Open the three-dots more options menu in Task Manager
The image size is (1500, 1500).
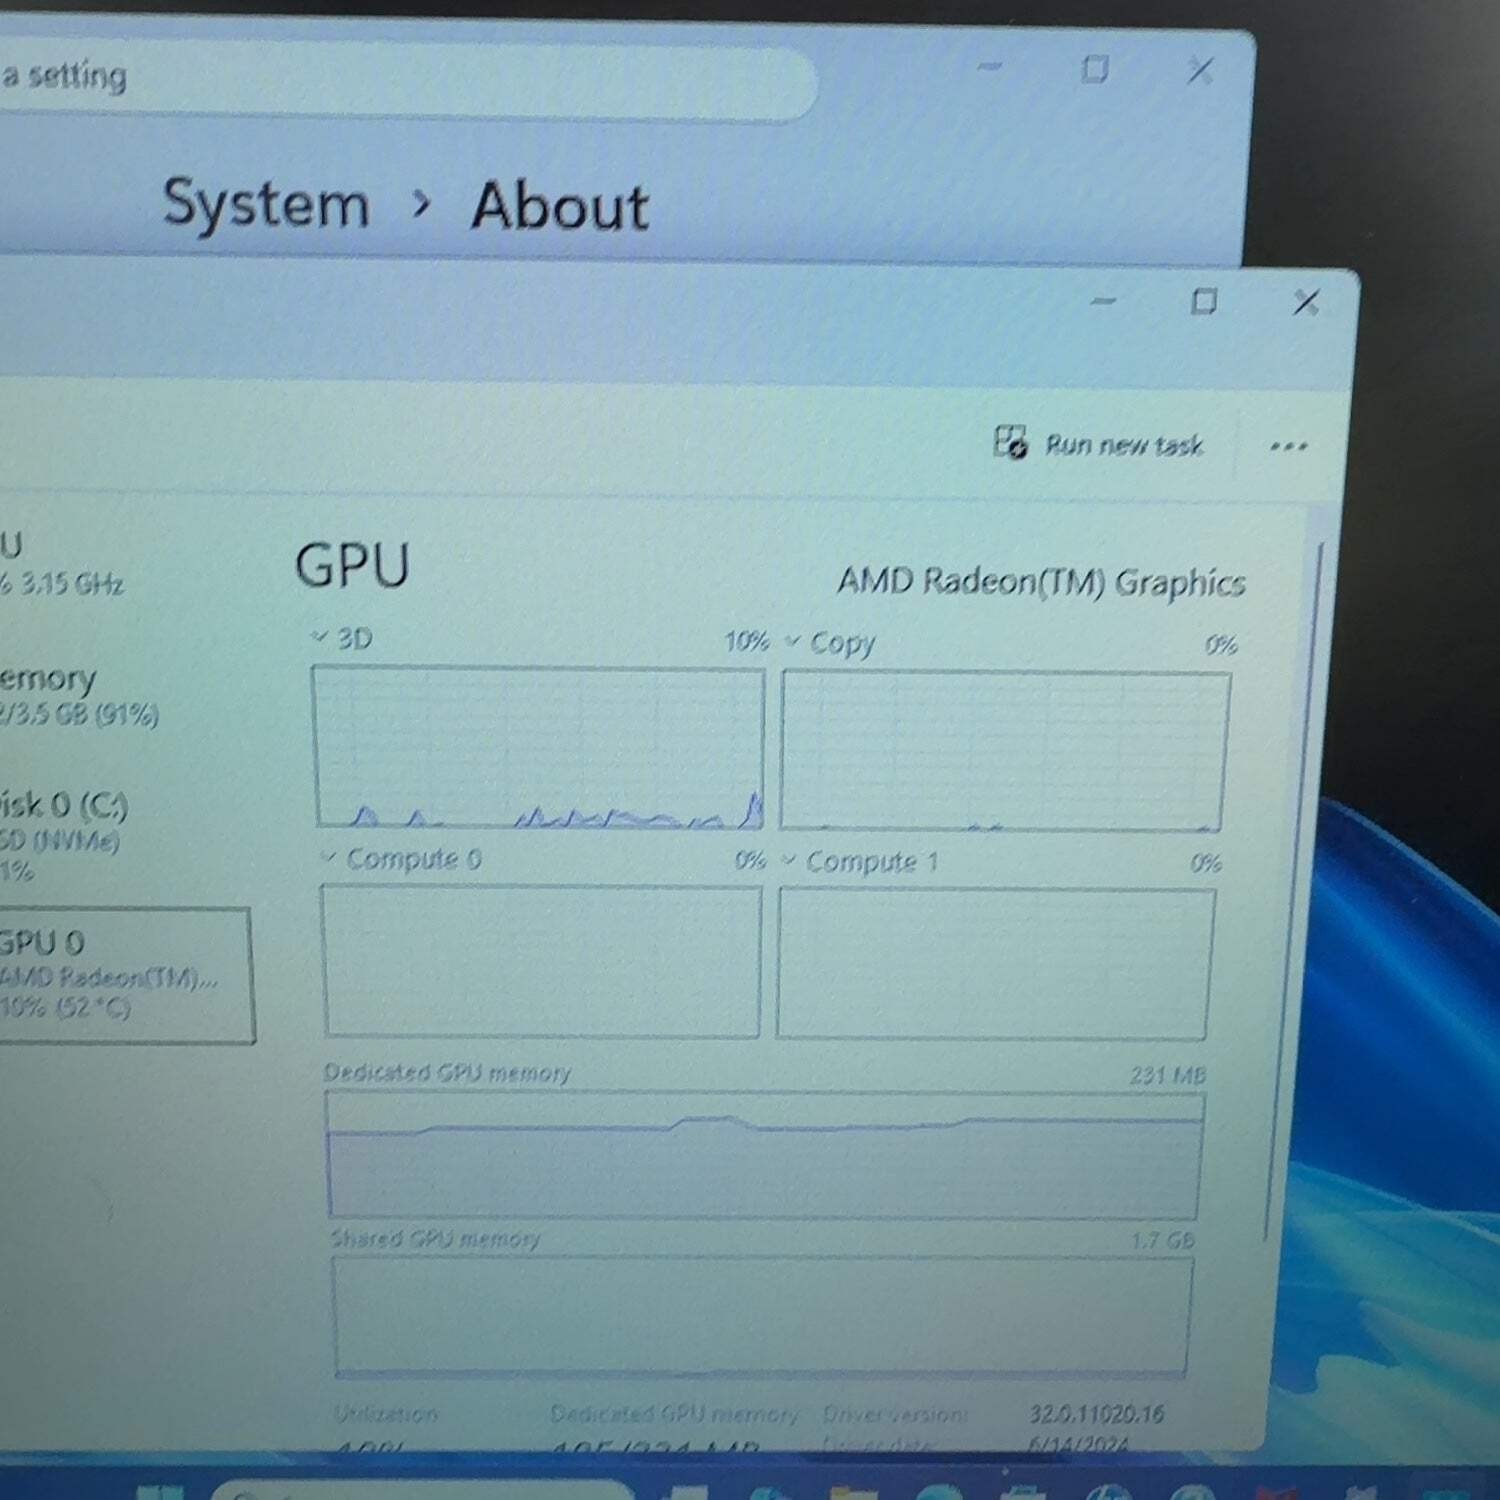pyautogui.click(x=1288, y=446)
